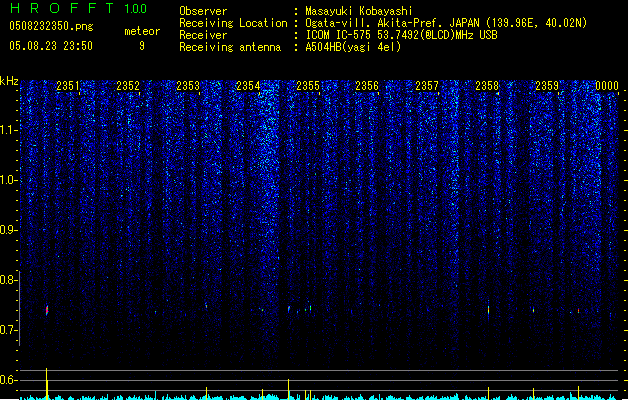Click the meteor count label
The image size is (629, 400).
[142, 31]
